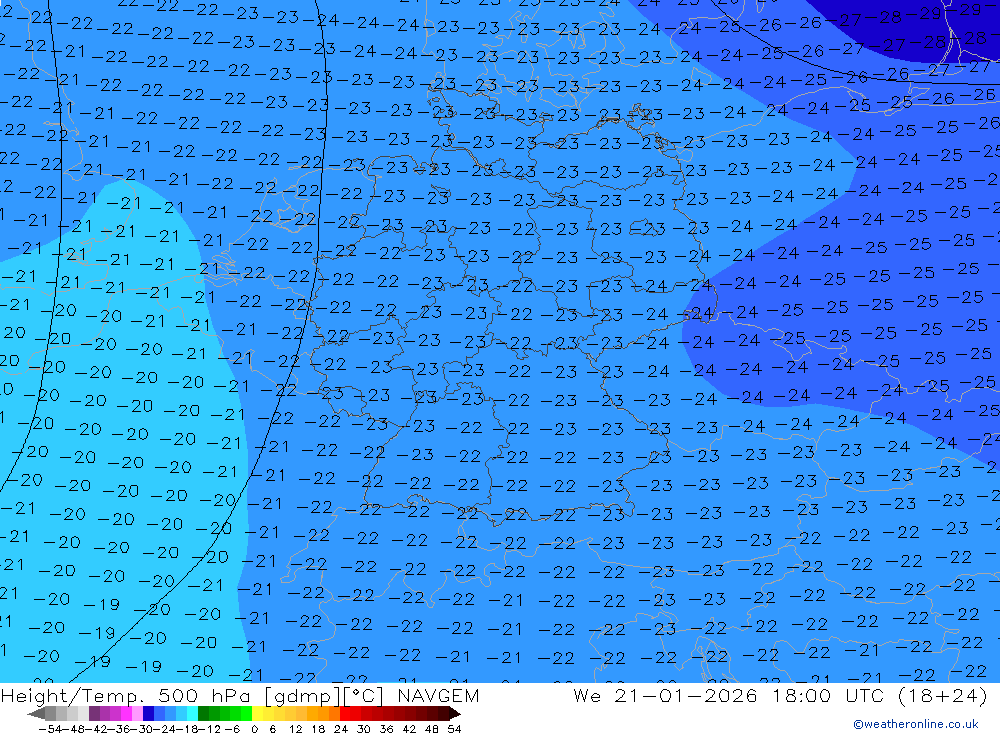Pick the dark purple swatch at legend value -42
1000x733 pixels.
[x=94, y=713]
